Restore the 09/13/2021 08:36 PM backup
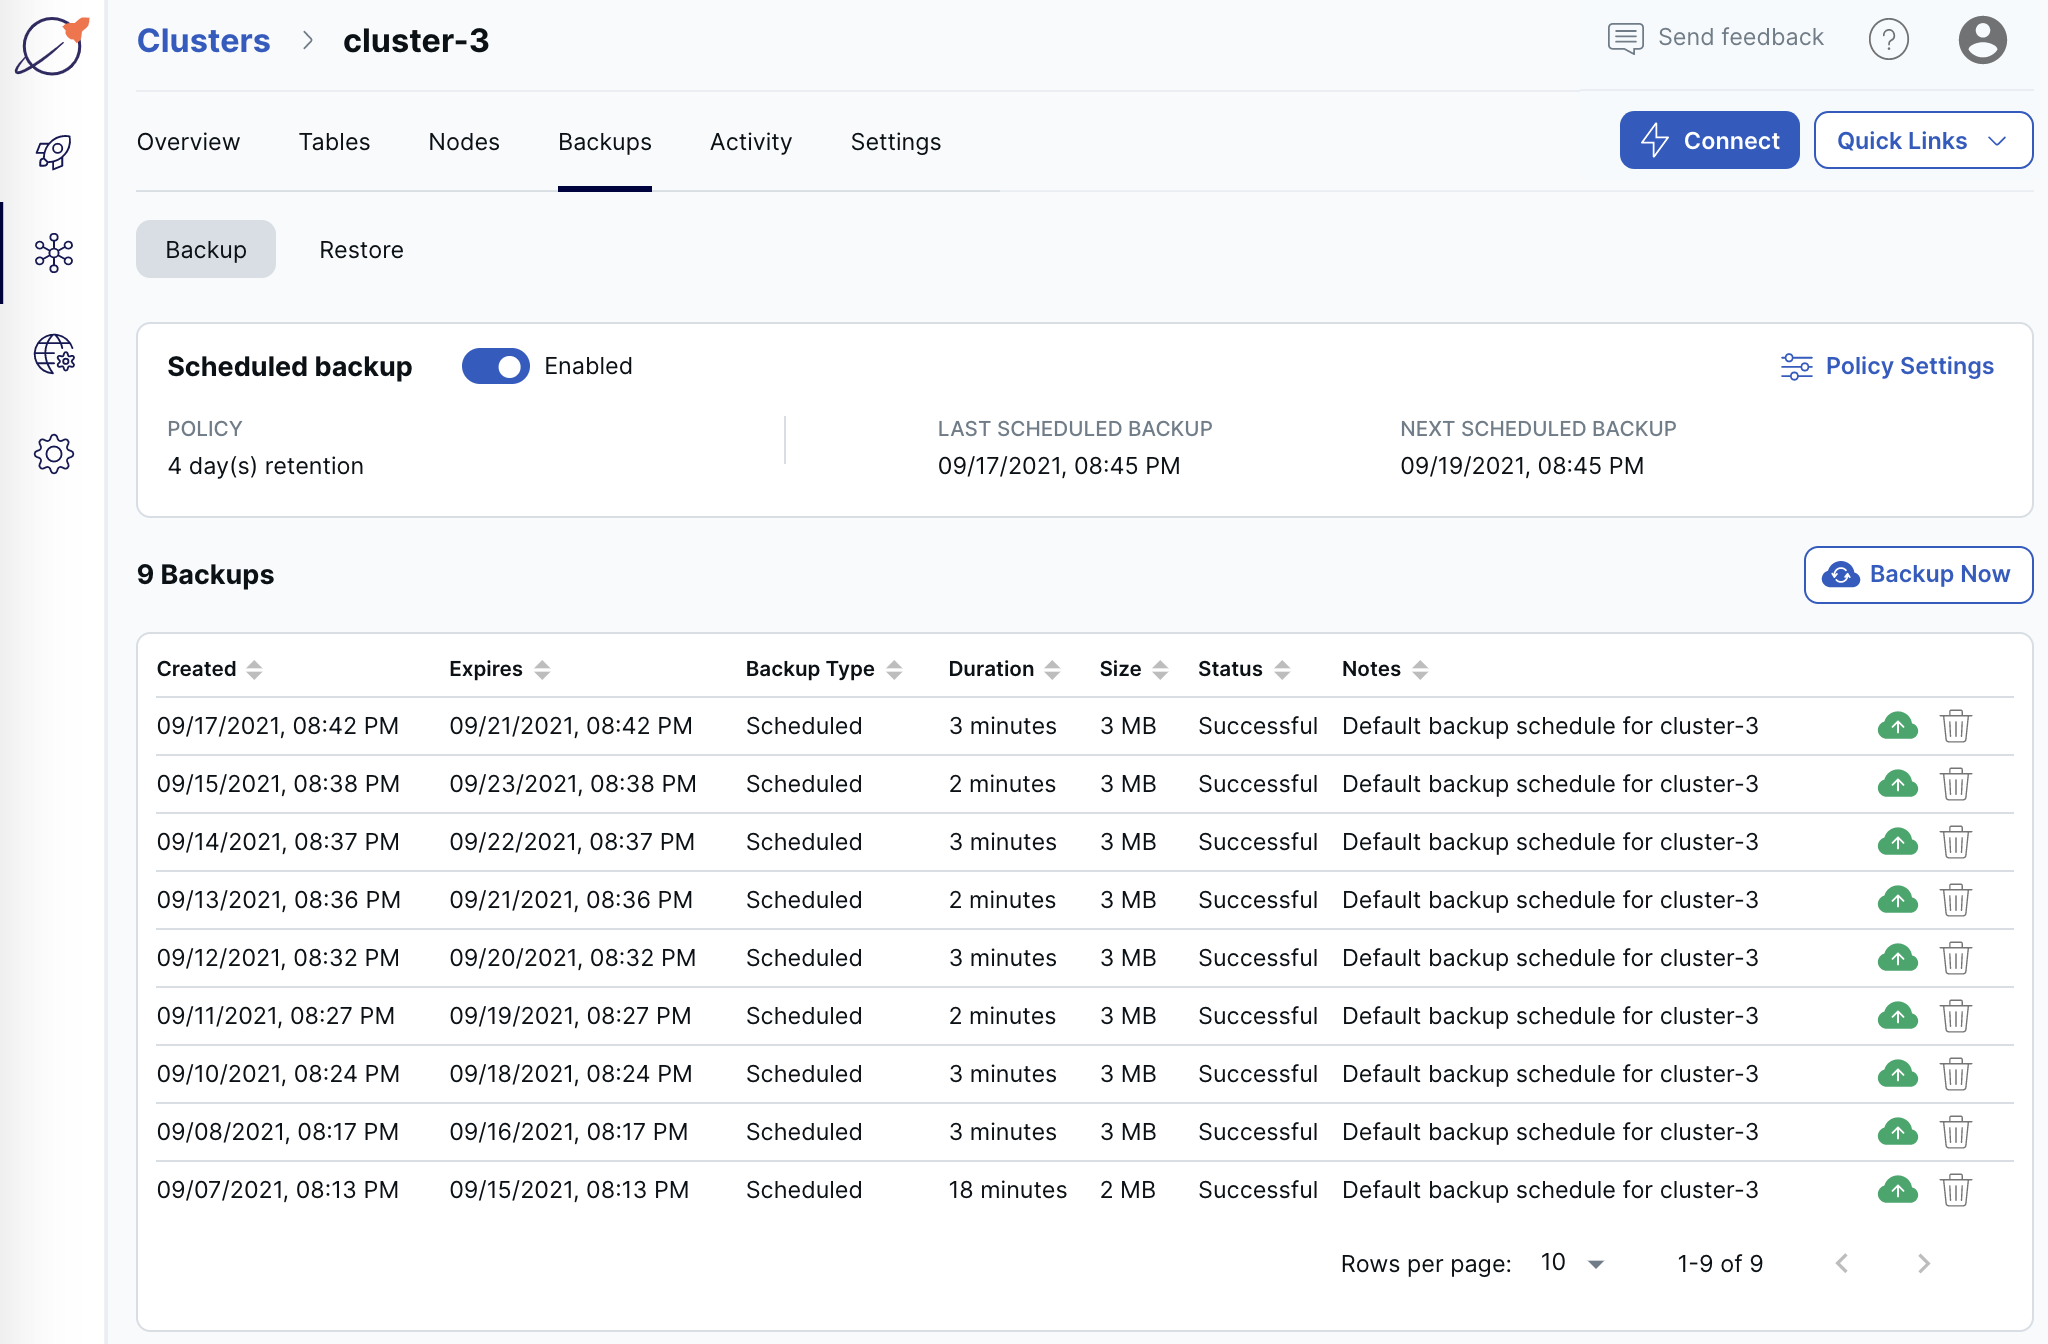The width and height of the screenshot is (2048, 1344). (x=1897, y=900)
